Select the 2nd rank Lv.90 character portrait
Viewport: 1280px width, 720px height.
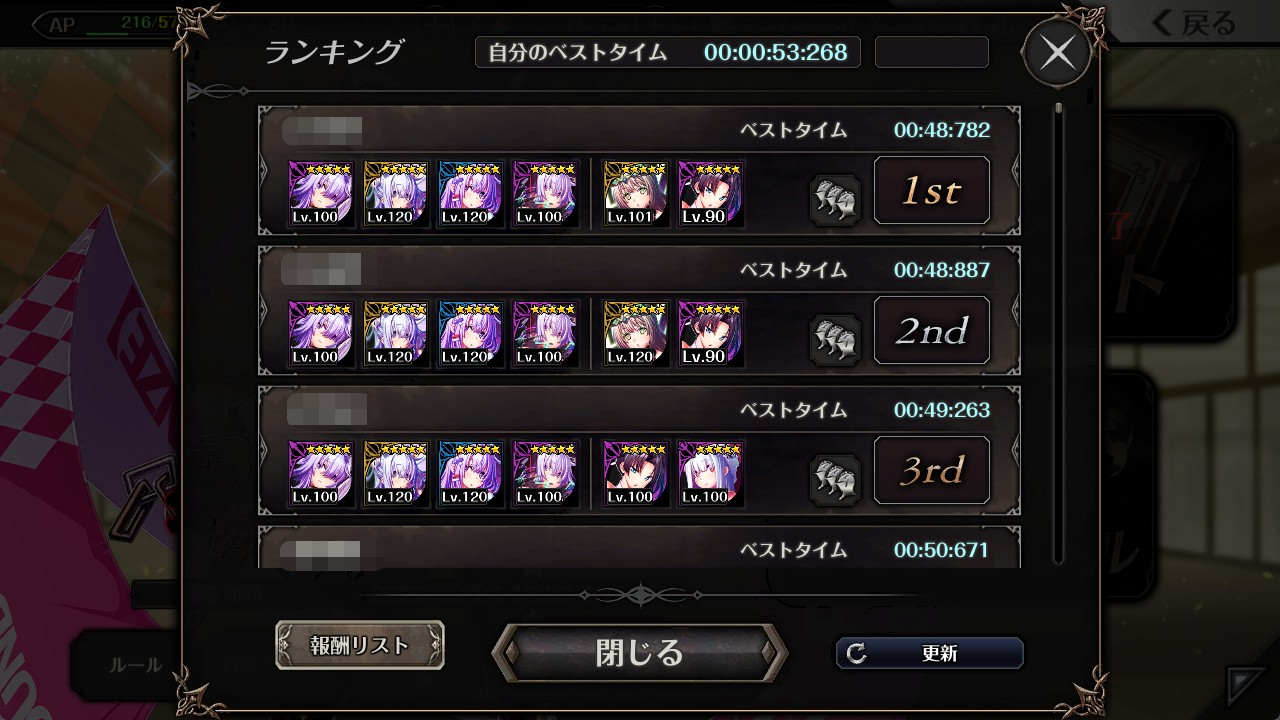coord(711,333)
